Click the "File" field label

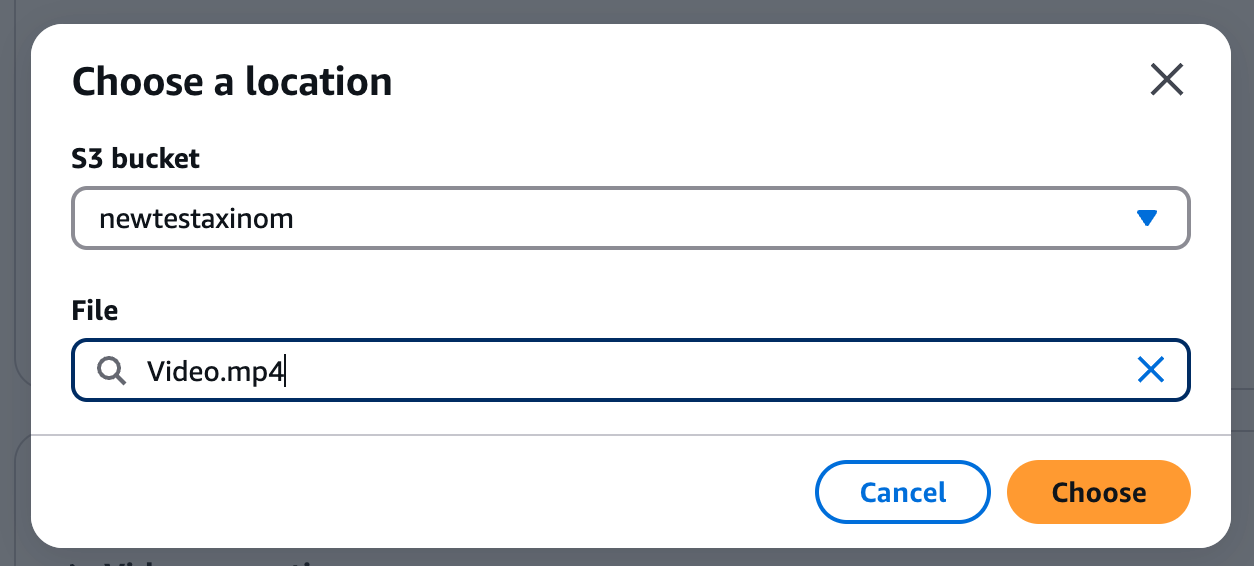pyautogui.click(x=95, y=310)
